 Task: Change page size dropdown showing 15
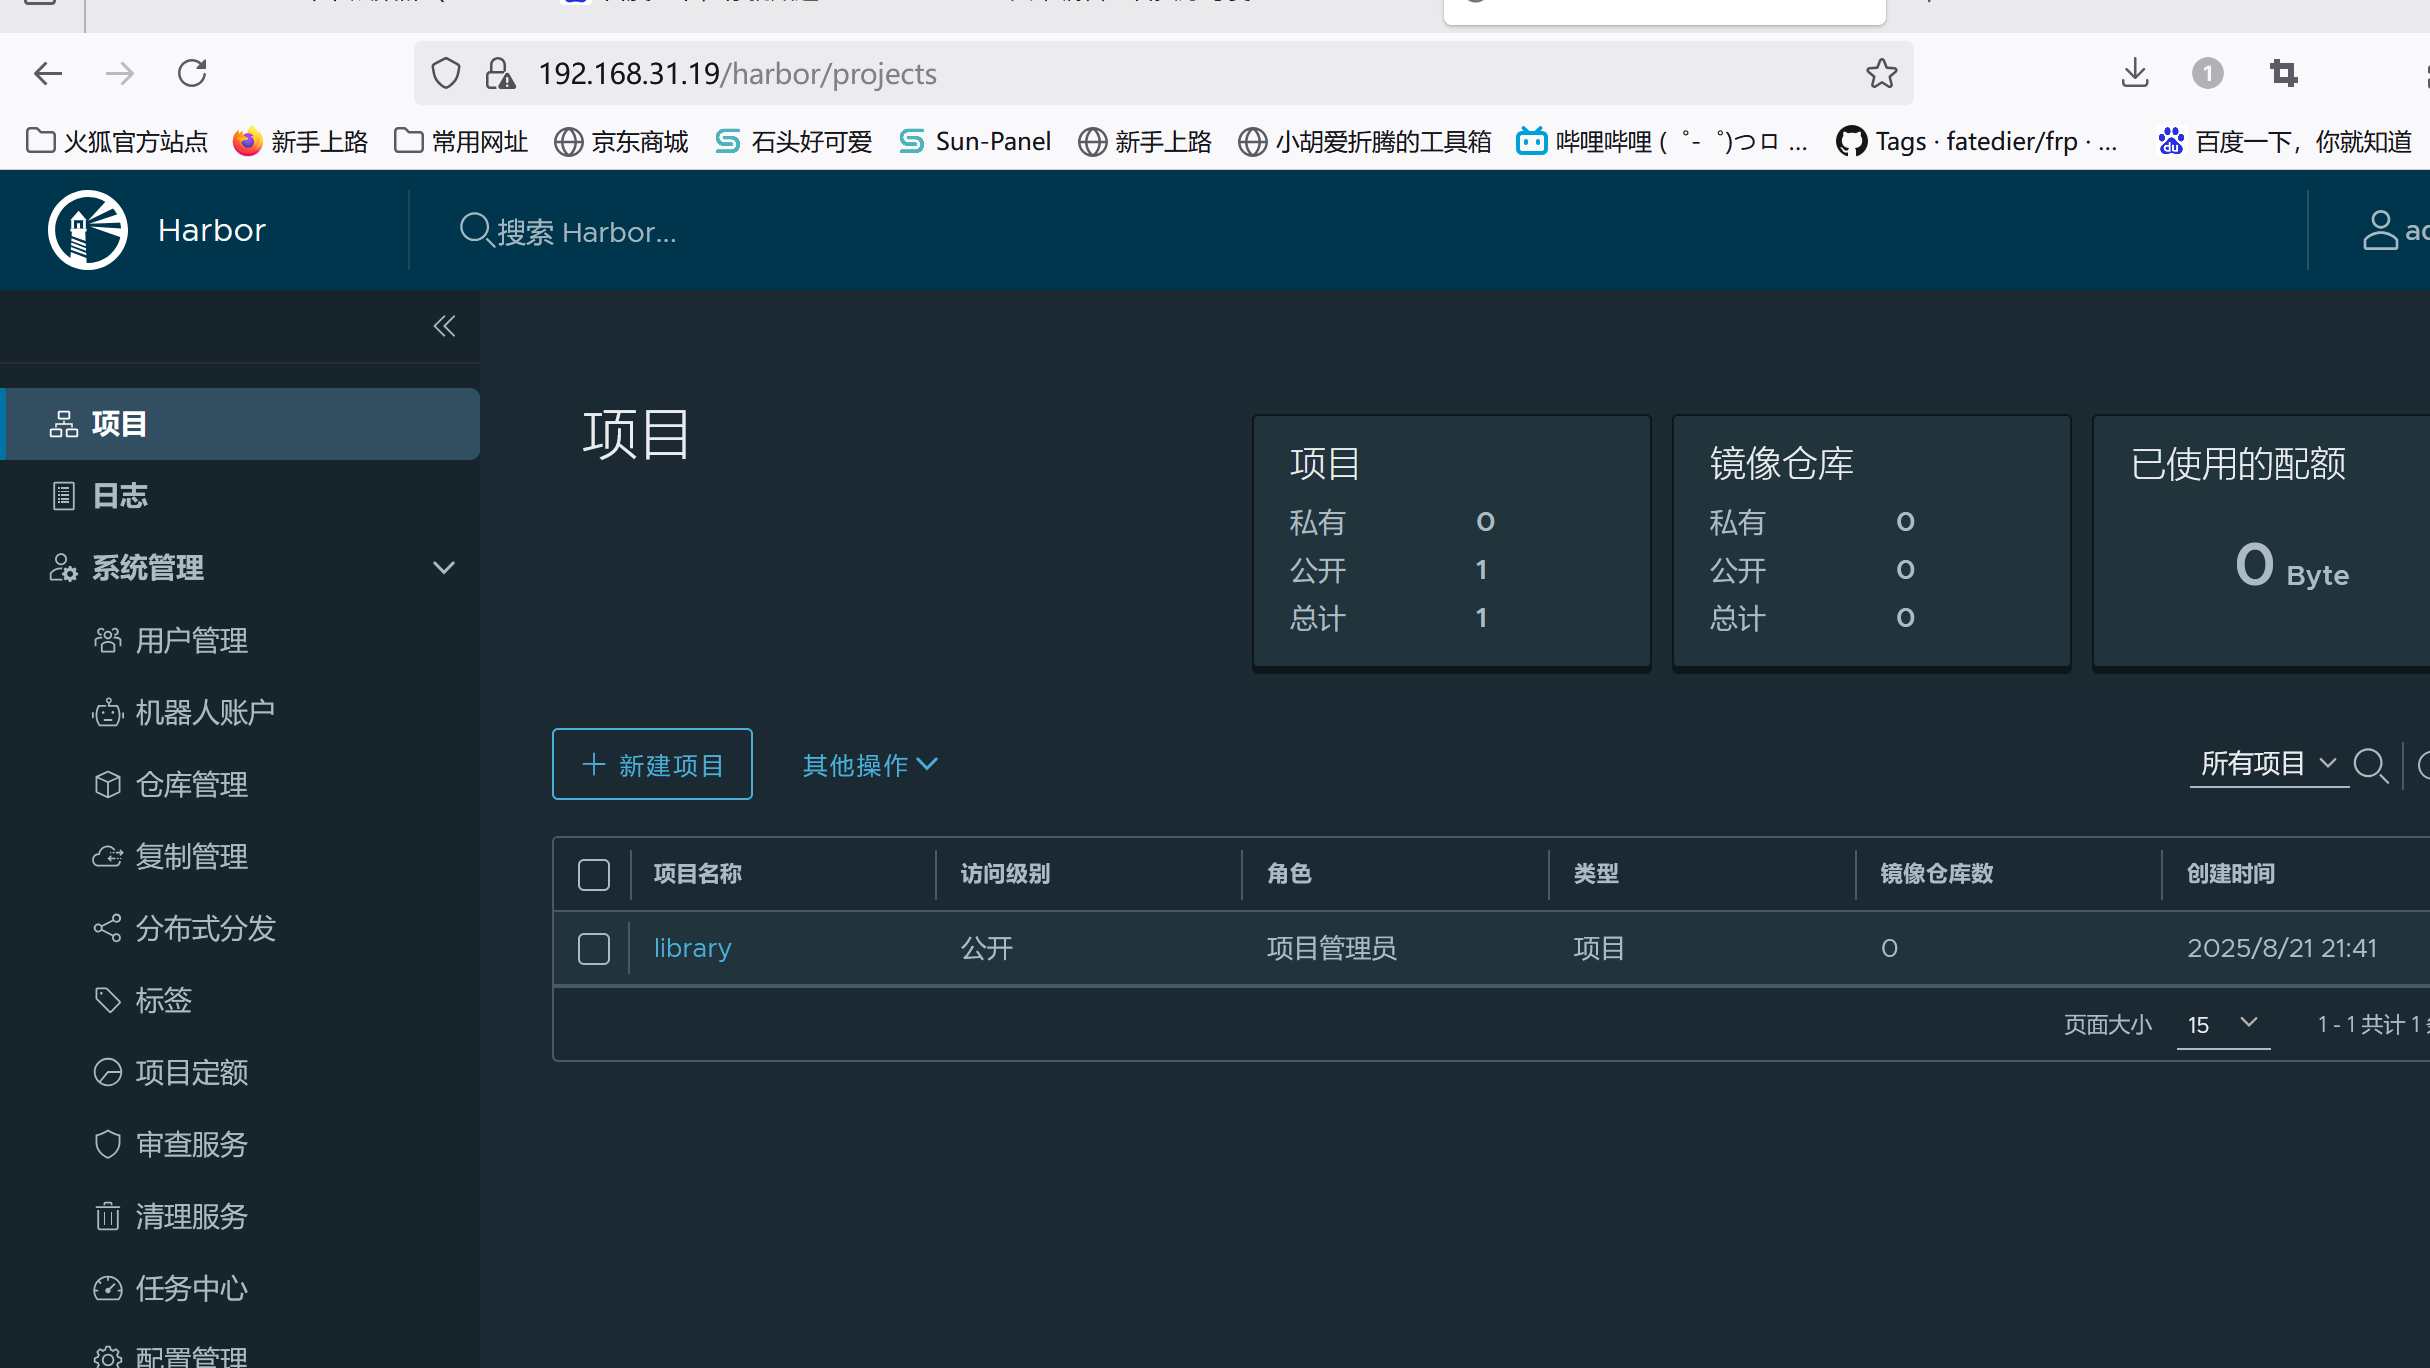pyautogui.click(x=2222, y=1024)
